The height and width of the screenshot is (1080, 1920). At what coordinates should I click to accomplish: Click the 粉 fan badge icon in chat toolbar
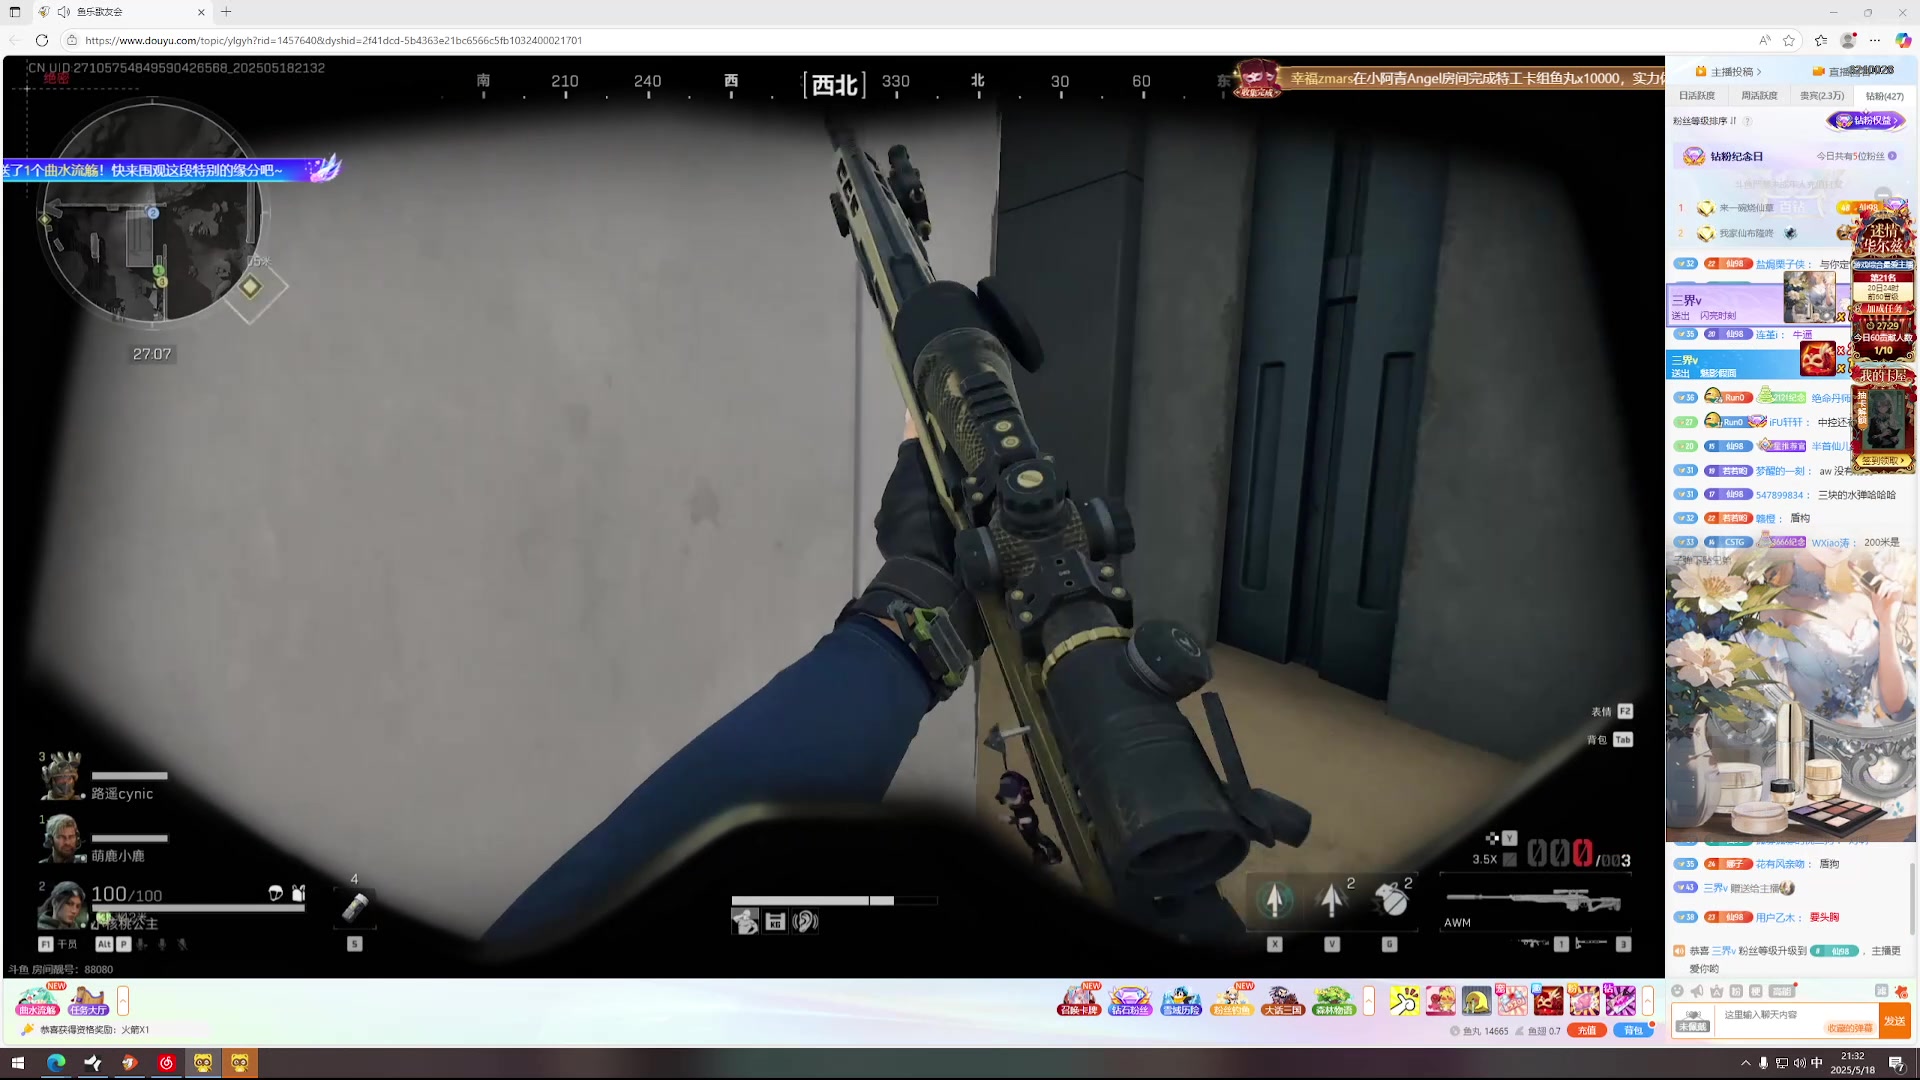[1736, 991]
